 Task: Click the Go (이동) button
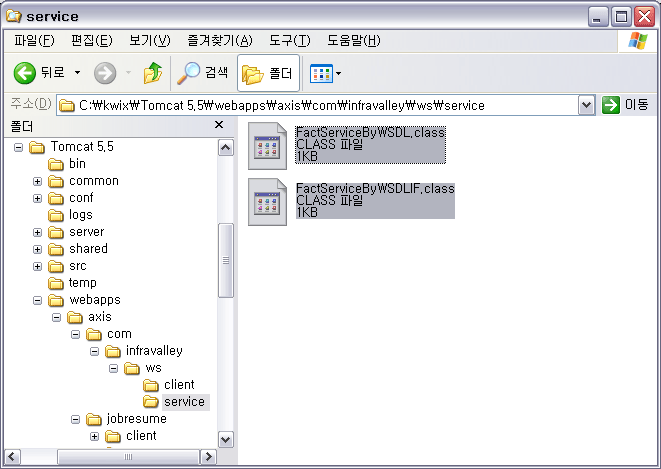tap(625, 105)
